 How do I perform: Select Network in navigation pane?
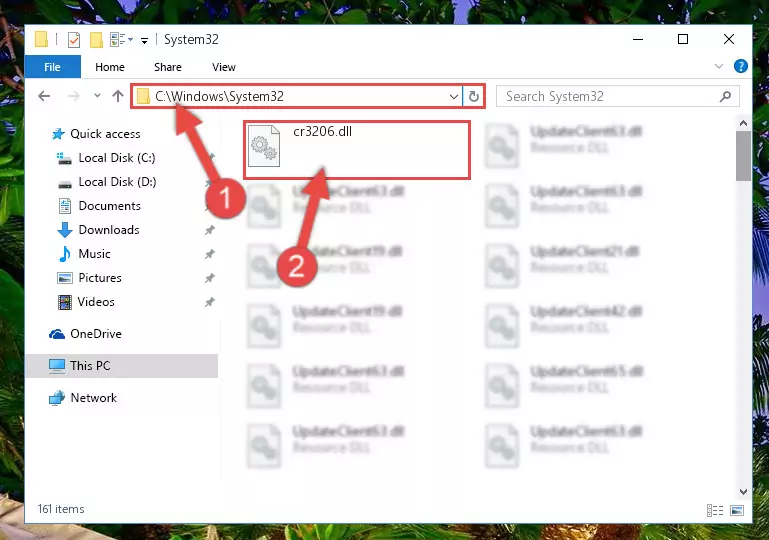(94, 398)
